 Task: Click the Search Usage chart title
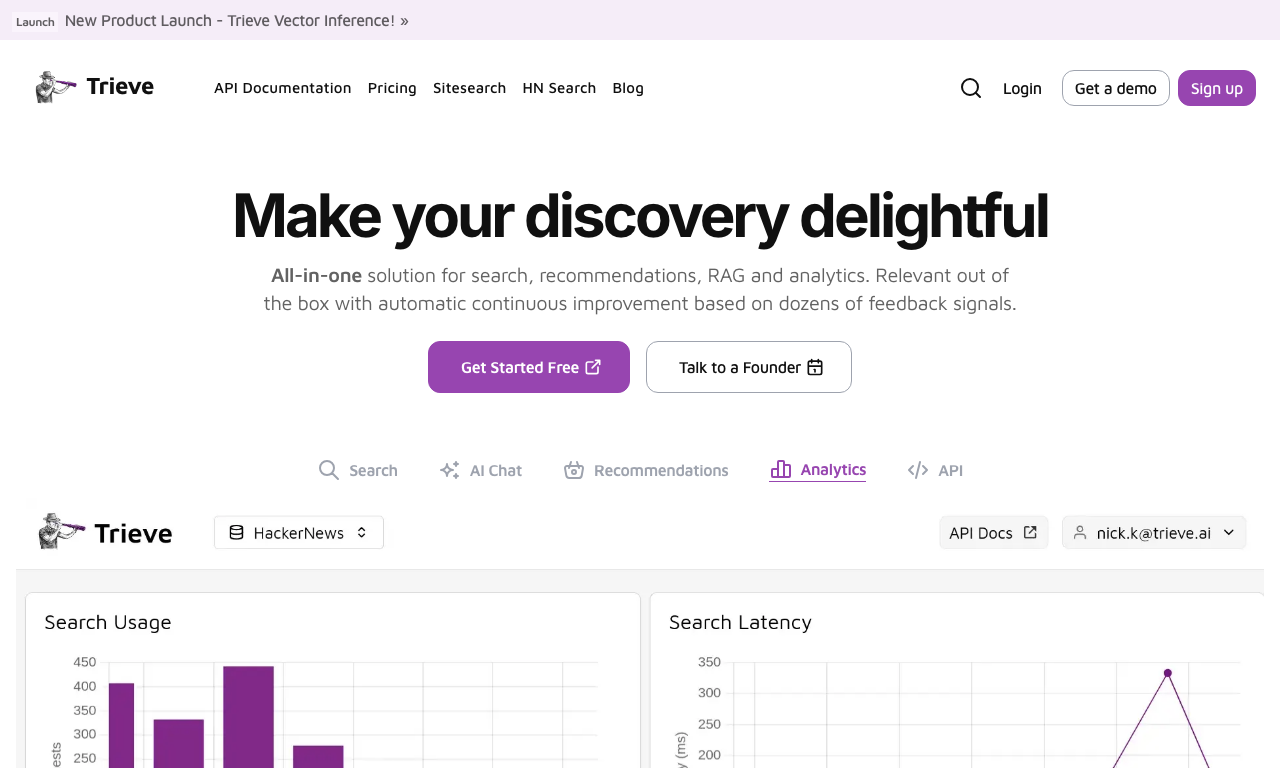[x=108, y=622]
